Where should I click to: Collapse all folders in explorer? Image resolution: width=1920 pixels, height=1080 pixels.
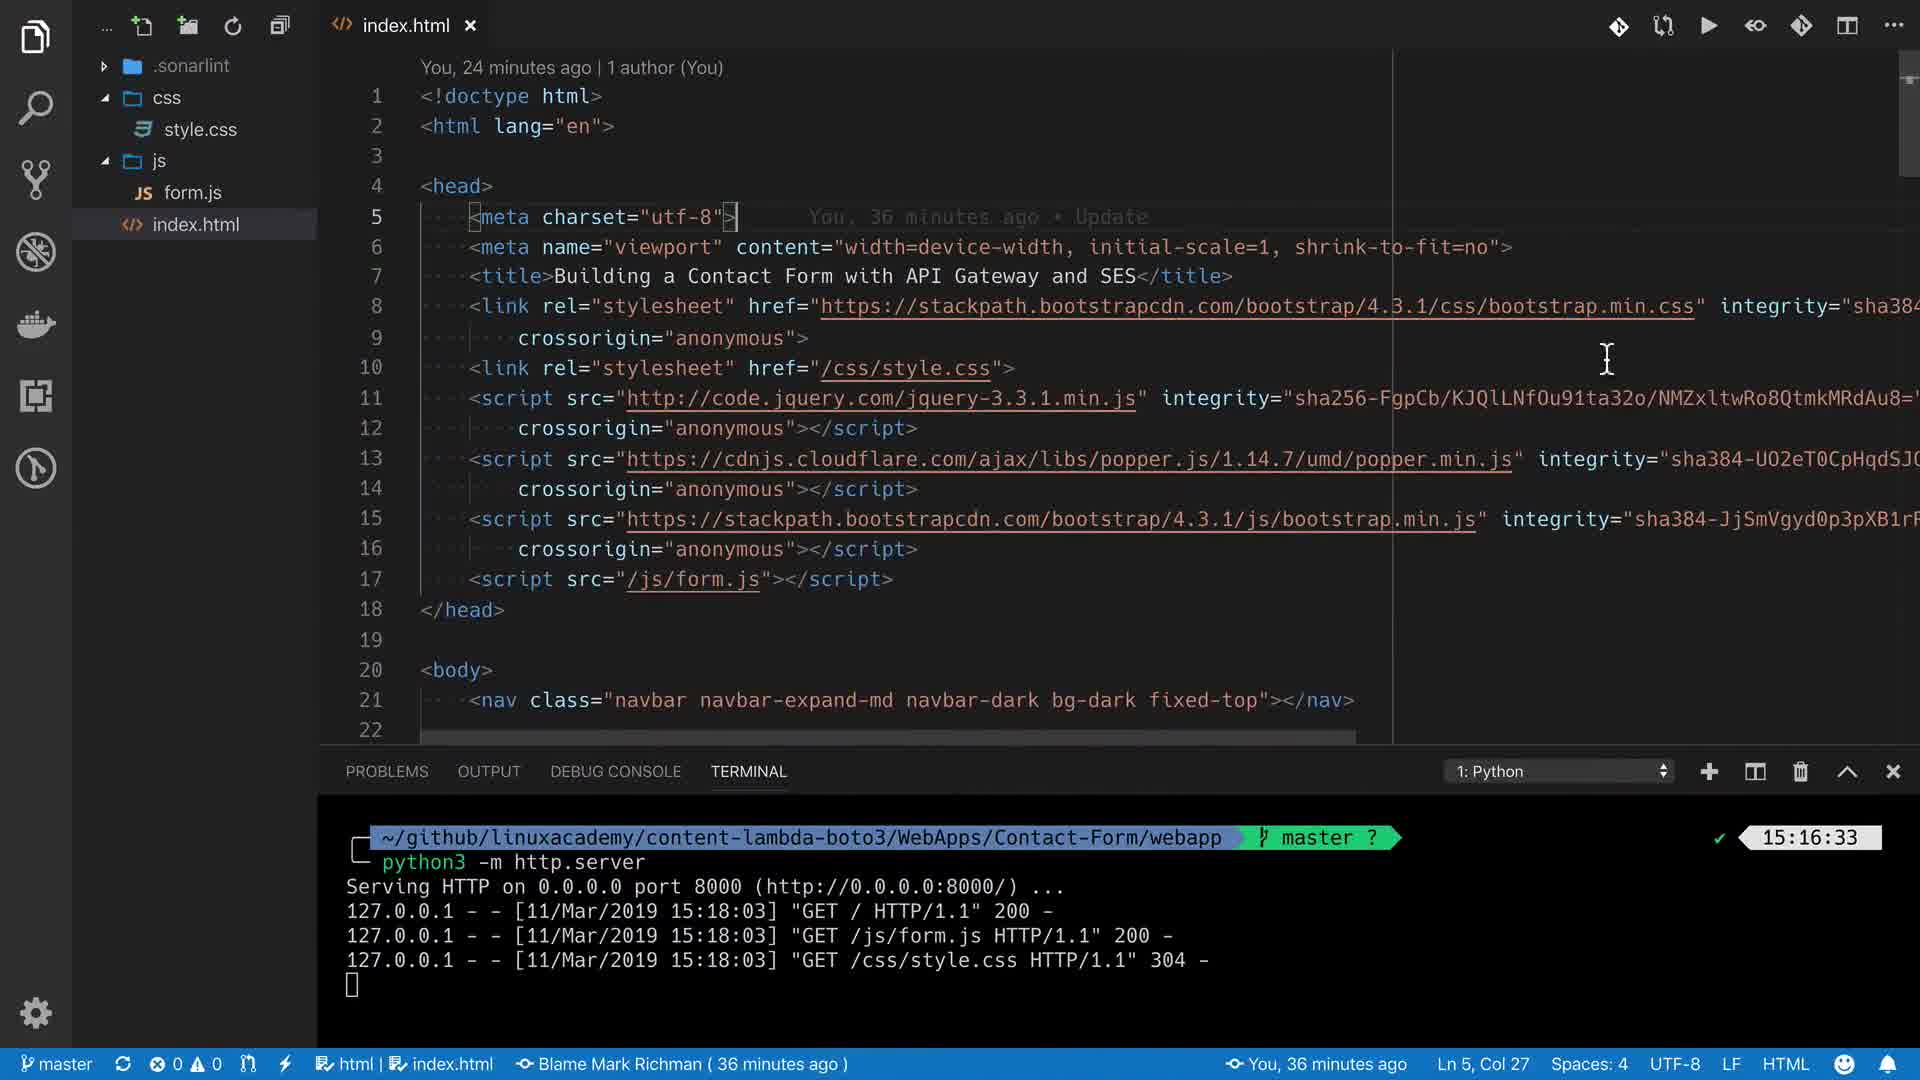click(280, 26)
